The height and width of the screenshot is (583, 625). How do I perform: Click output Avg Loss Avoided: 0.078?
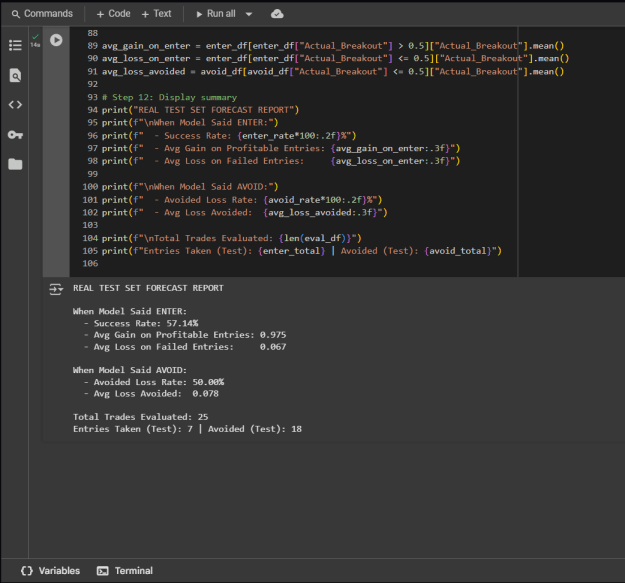(x=156, y=393)
